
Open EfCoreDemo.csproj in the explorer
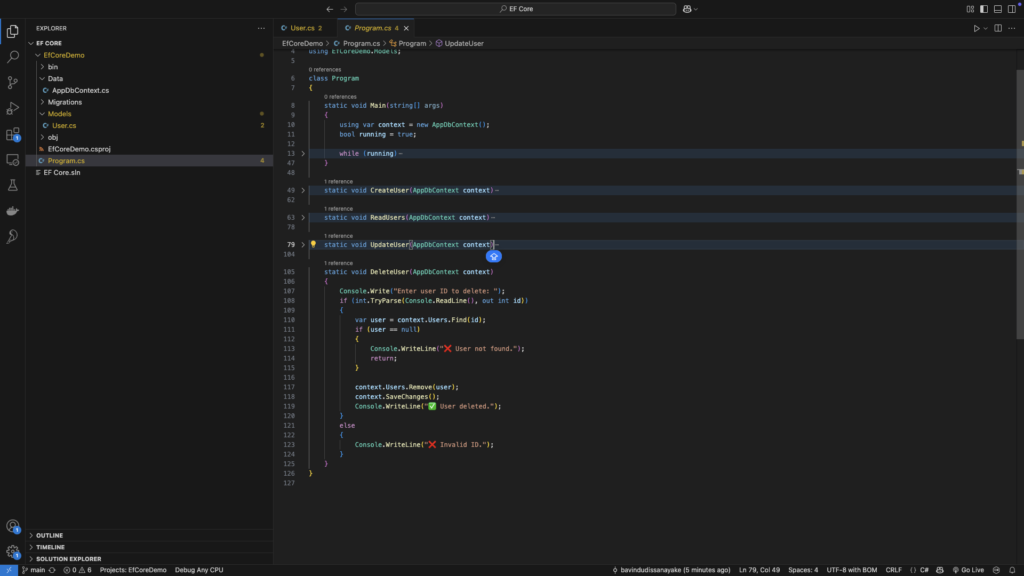[79, 149]
